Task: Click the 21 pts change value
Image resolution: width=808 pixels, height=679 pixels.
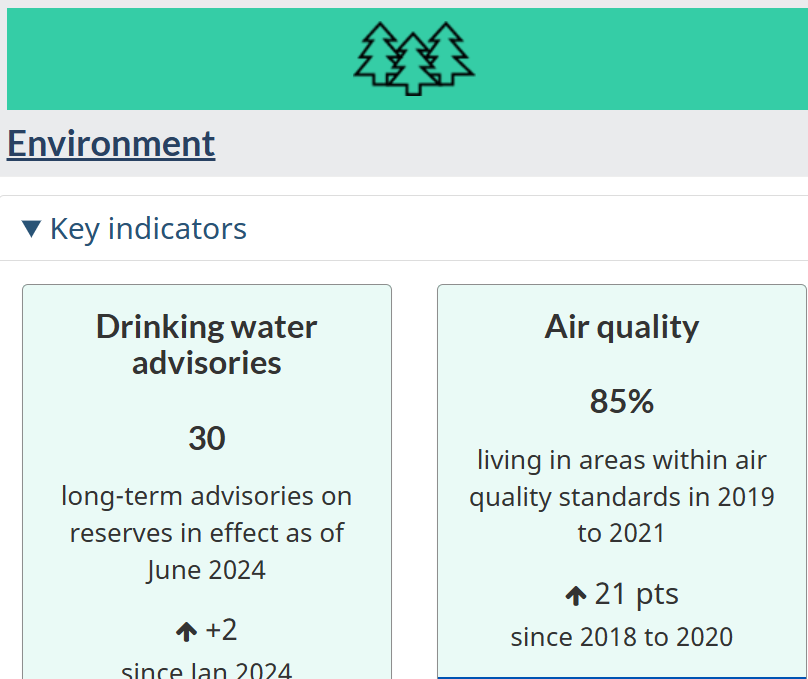Action: pos(636,594)
